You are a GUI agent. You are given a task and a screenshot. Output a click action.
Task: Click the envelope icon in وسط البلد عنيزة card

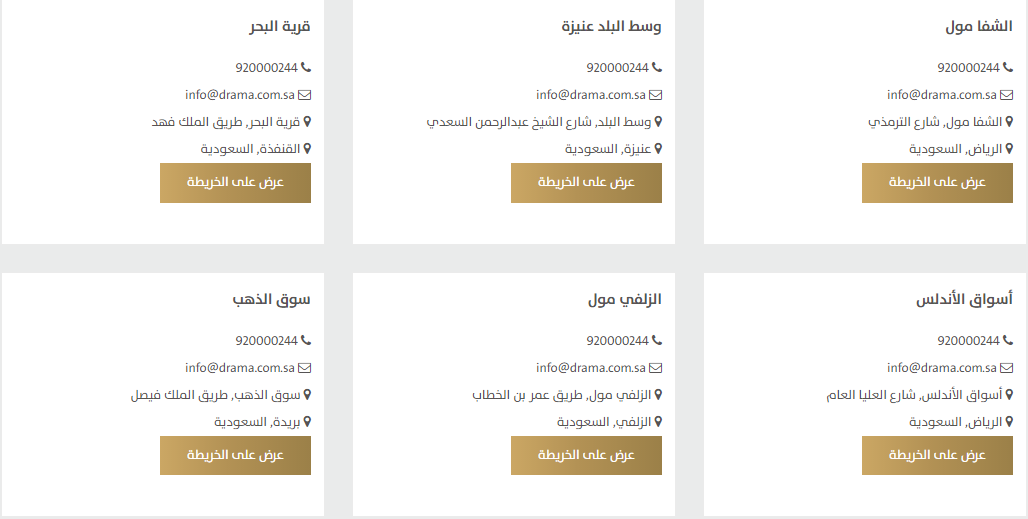656,95
